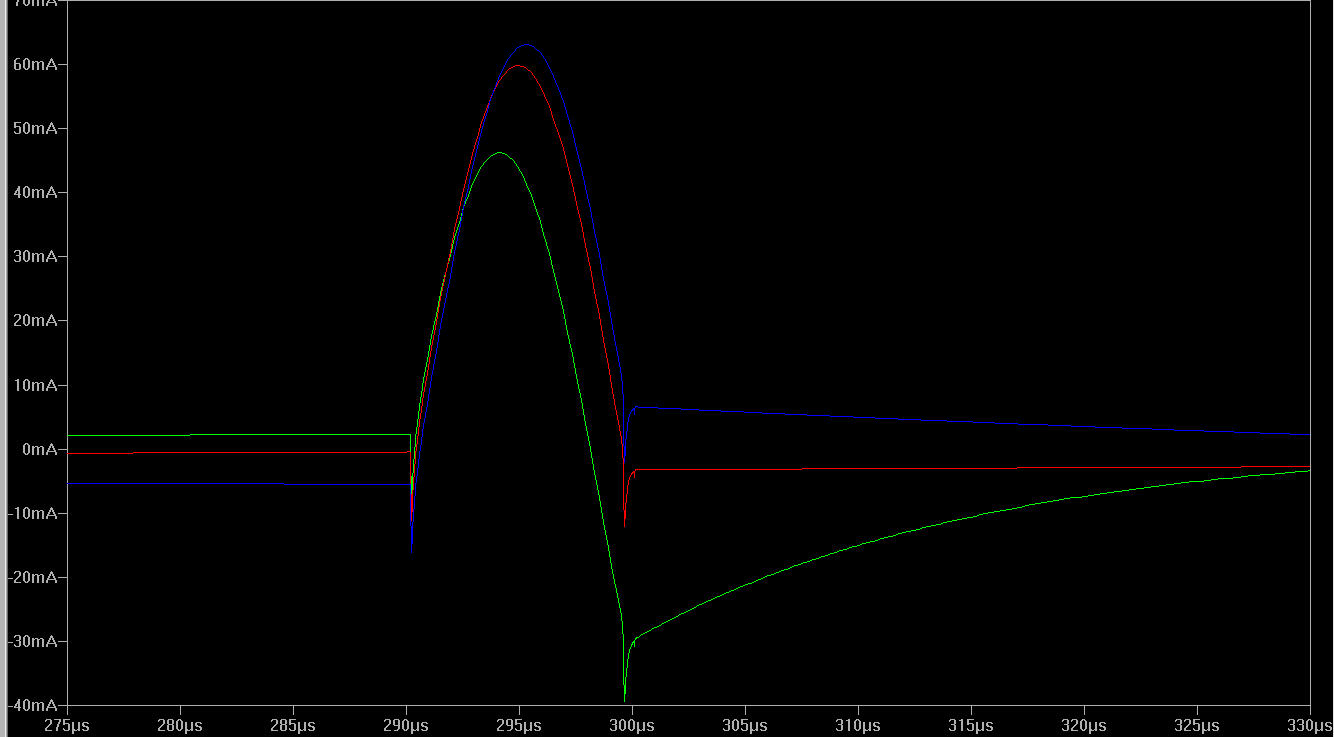
Task: Select the 40mA tick label
Action: click(37, 192)
